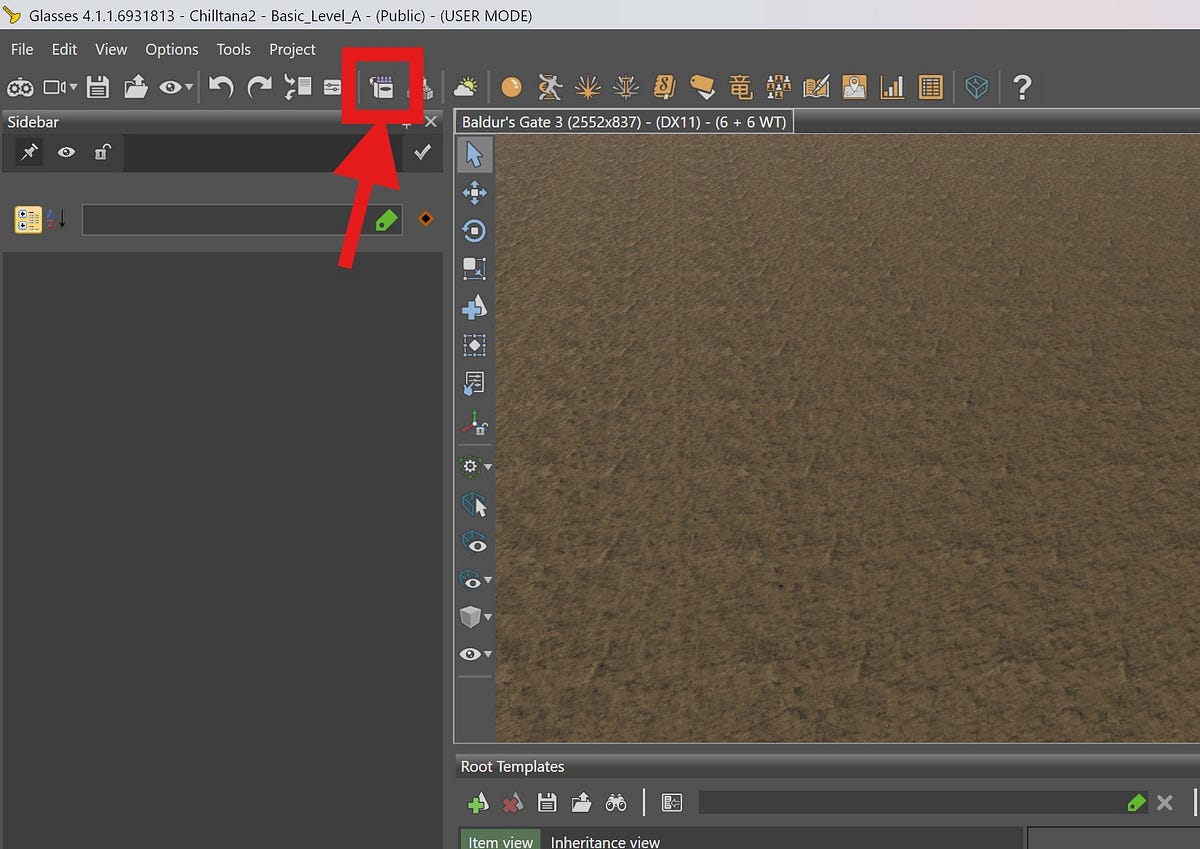Toggle visibility with the Sidebar eye icon
The height and width of the screenshot is (849, 1200).
(x=66, y=152)
